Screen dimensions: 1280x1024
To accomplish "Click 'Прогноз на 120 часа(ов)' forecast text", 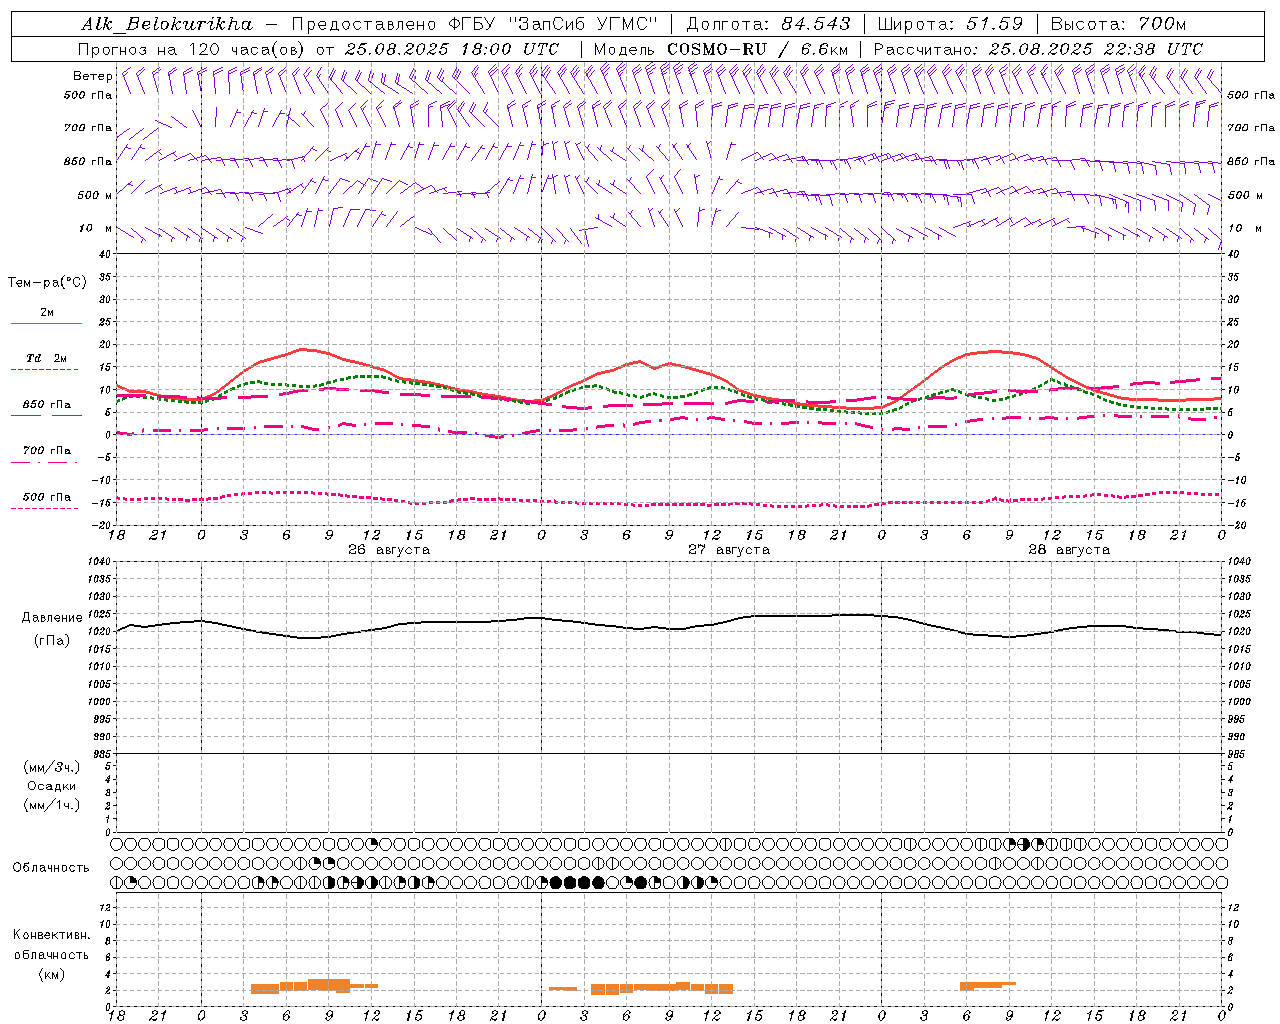I will pos(192,49).
